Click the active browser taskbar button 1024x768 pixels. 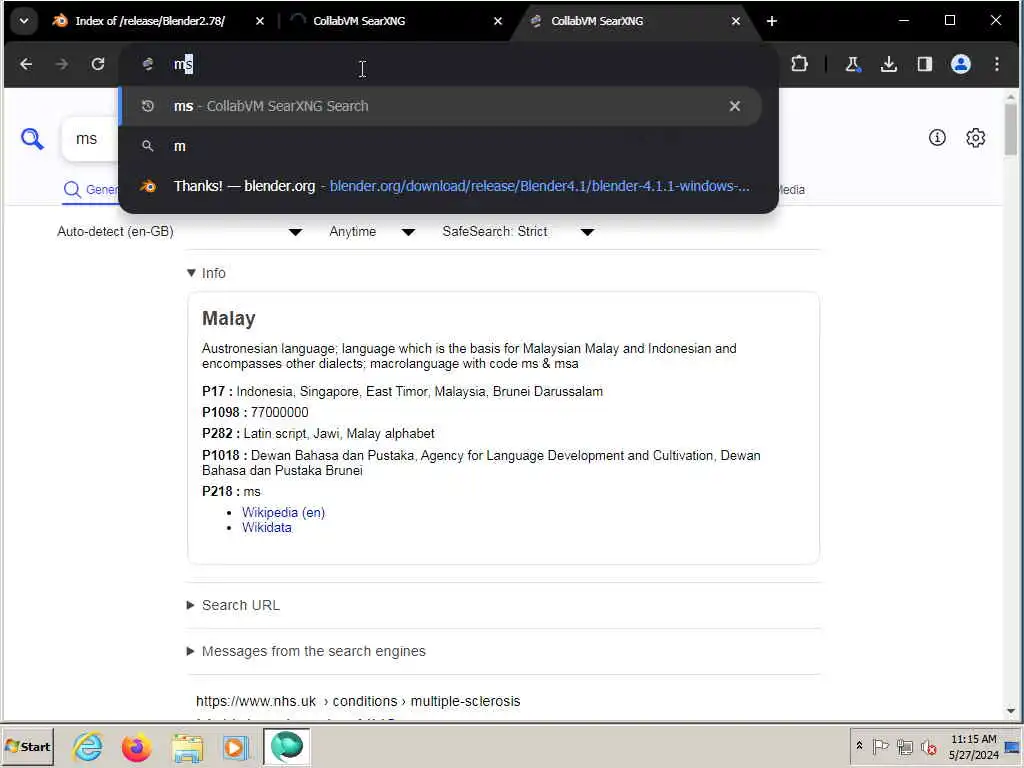coord(287,746)
